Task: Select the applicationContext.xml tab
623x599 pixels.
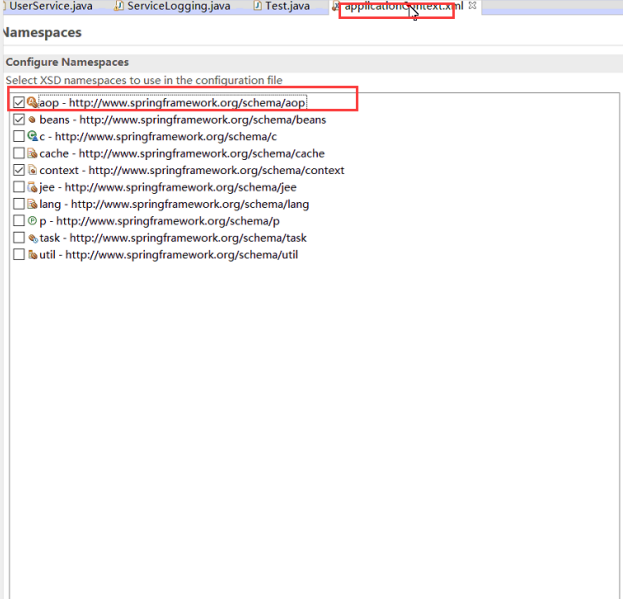Action: [x=403, y=6]
